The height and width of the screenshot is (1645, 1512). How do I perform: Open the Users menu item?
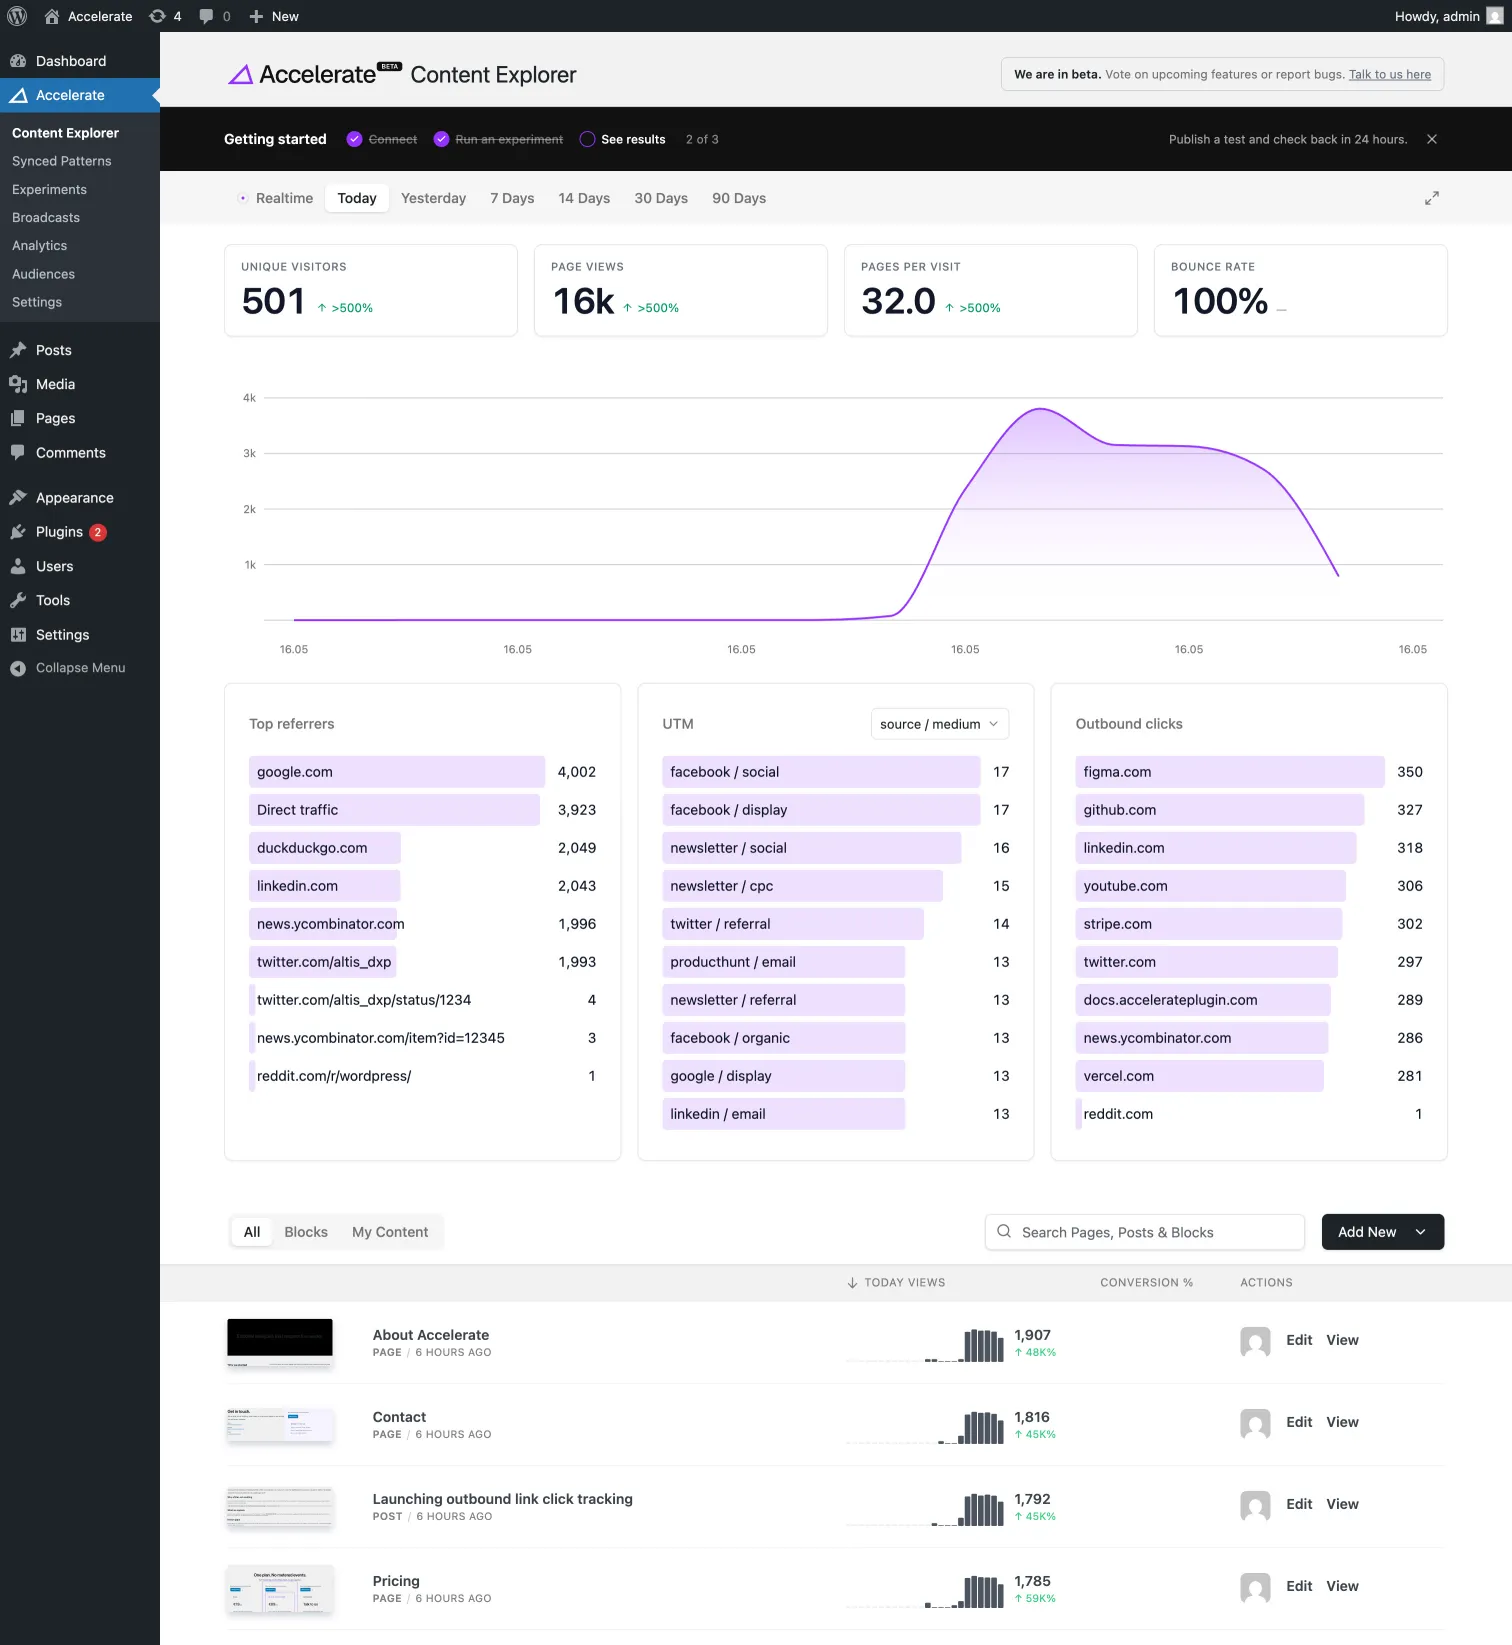[80, 566]
